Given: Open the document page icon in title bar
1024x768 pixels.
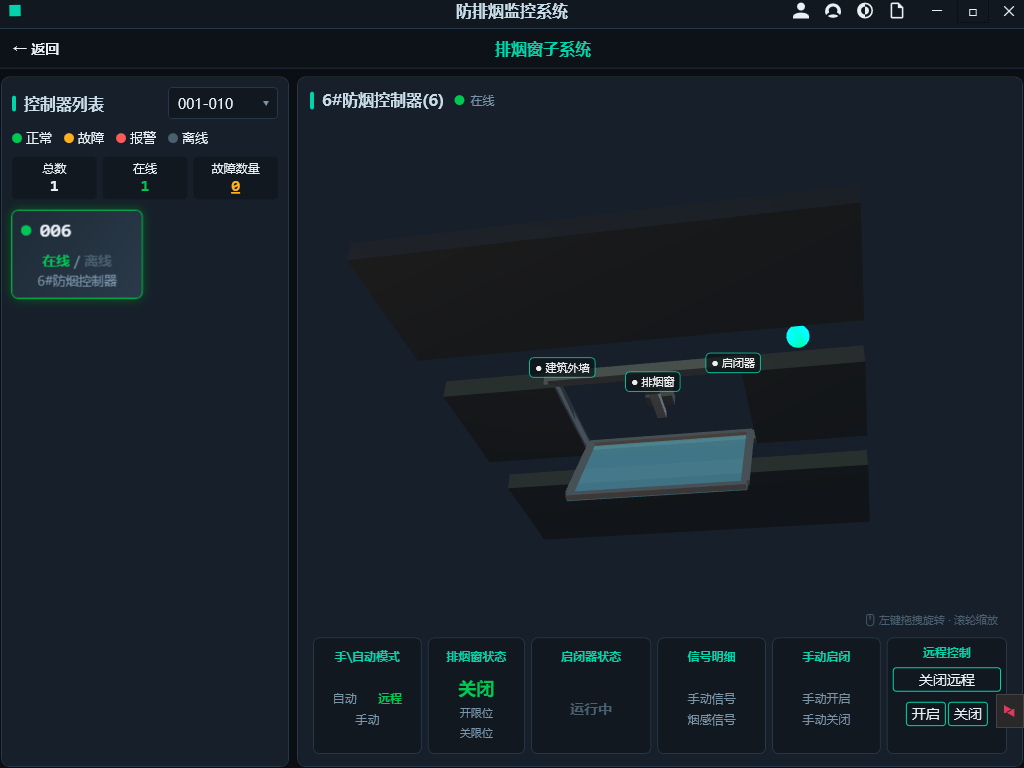Looking at the screenshot, I should click(897, 11).
